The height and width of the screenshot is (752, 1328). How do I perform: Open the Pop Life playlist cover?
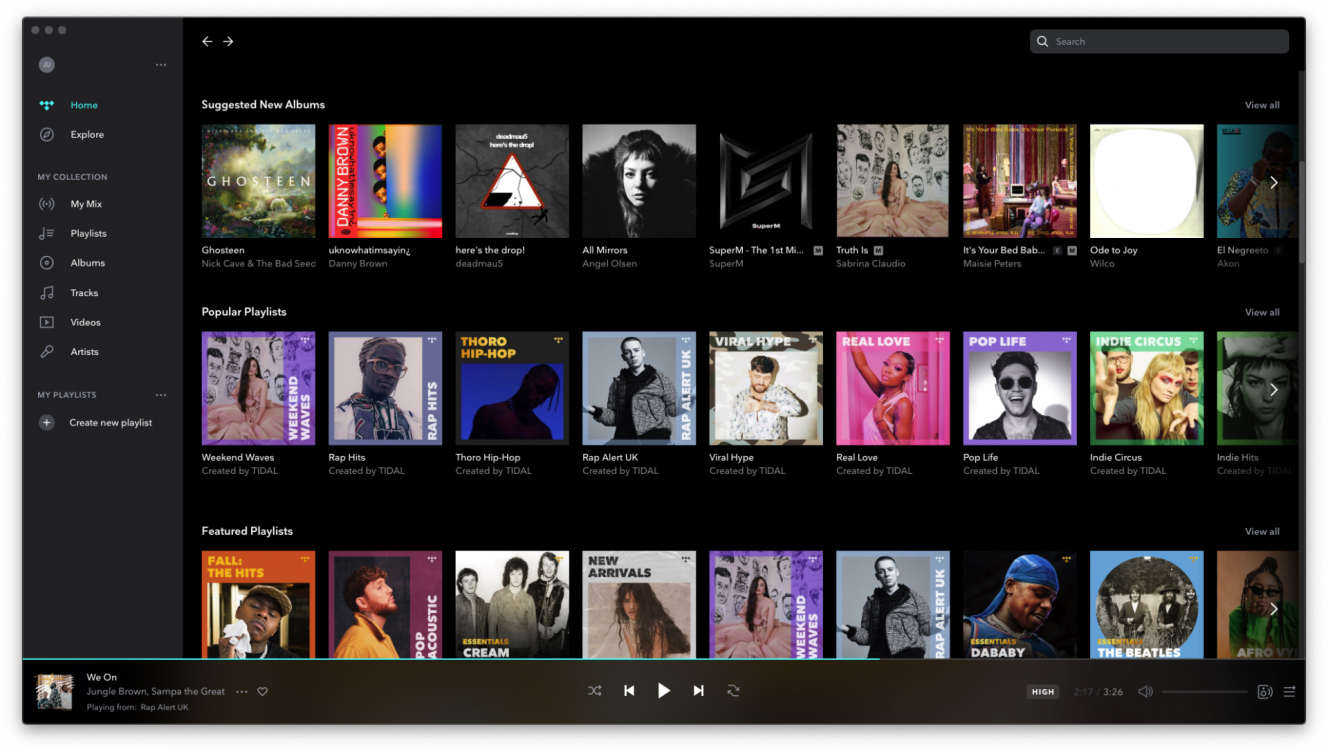[1020, 388]
